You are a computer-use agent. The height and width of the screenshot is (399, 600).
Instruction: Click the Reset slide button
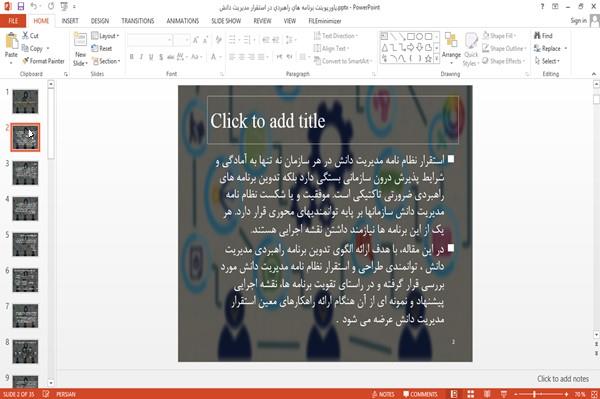click(102, 48)
